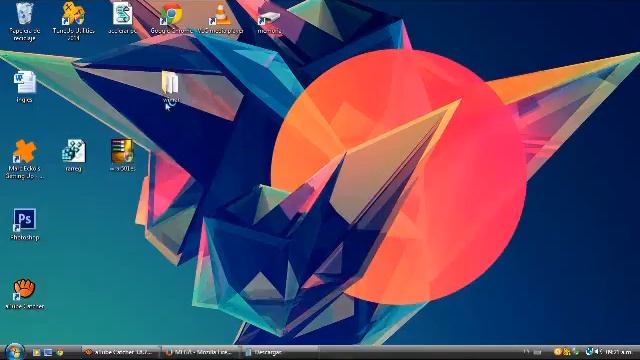
Task: Select the ramreg registry file icon
Action: pos(73,155)
